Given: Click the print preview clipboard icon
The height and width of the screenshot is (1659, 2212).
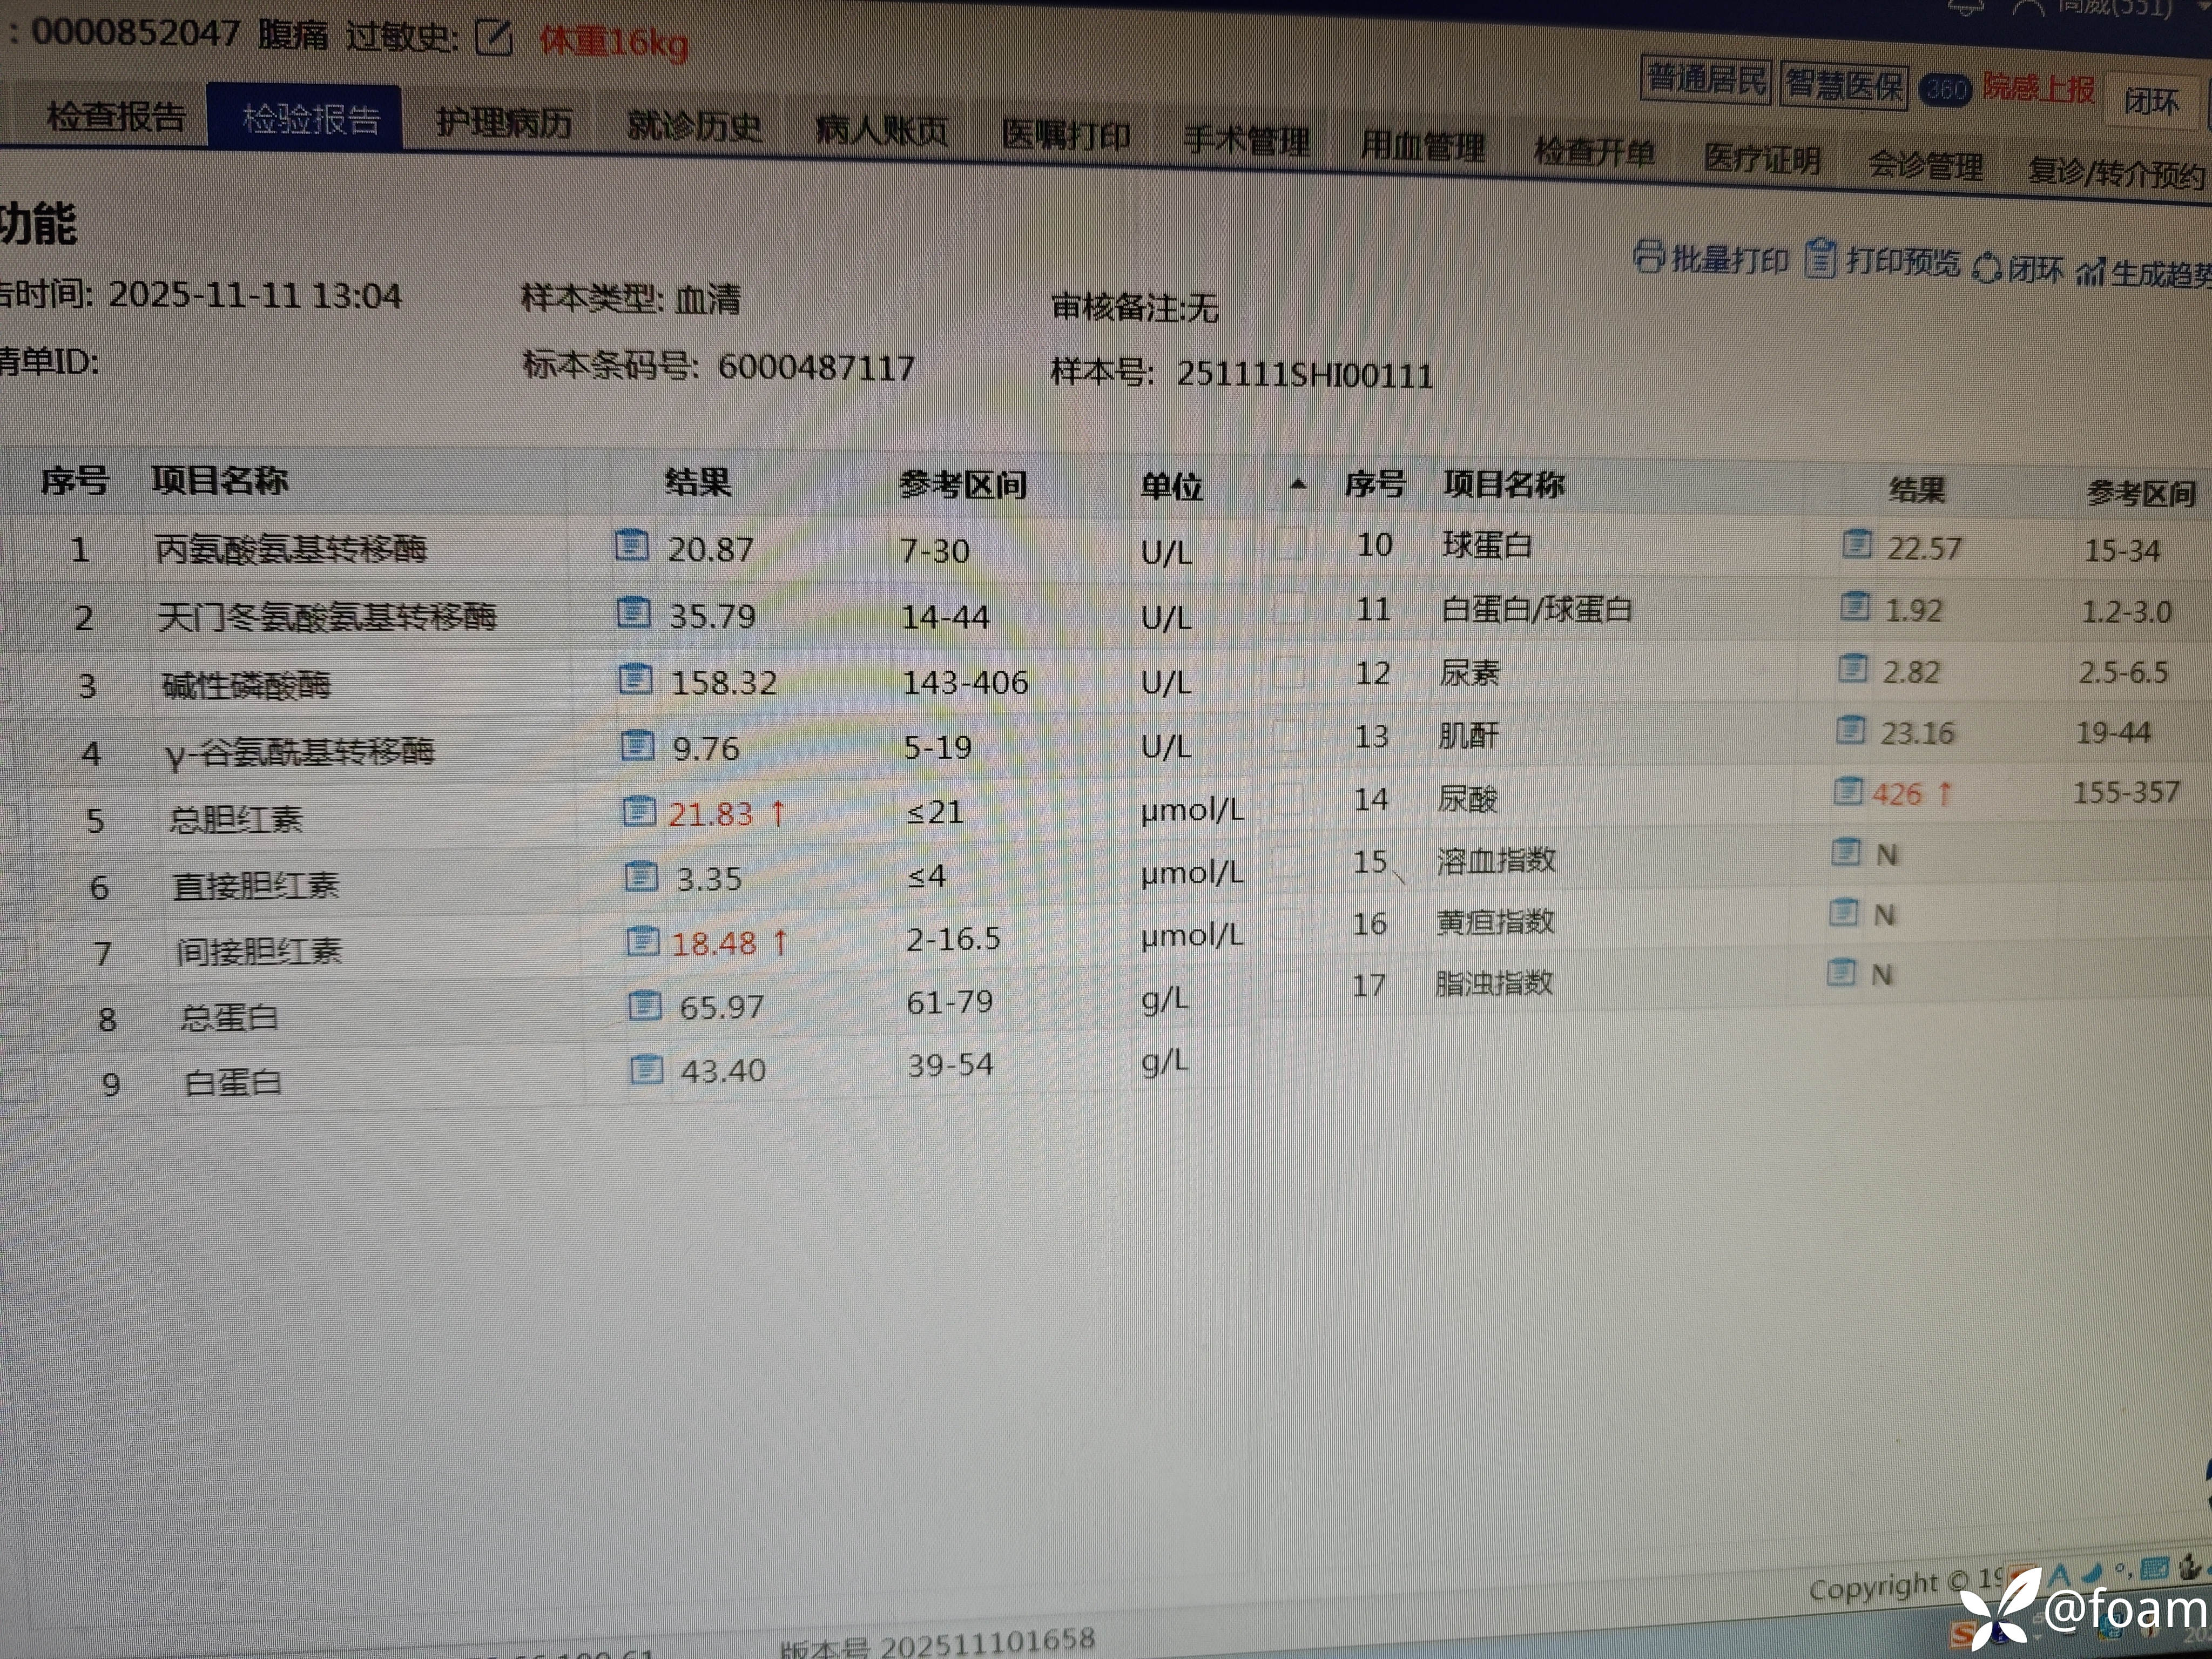Looking at the screenshot, I should click(1821, 259).
